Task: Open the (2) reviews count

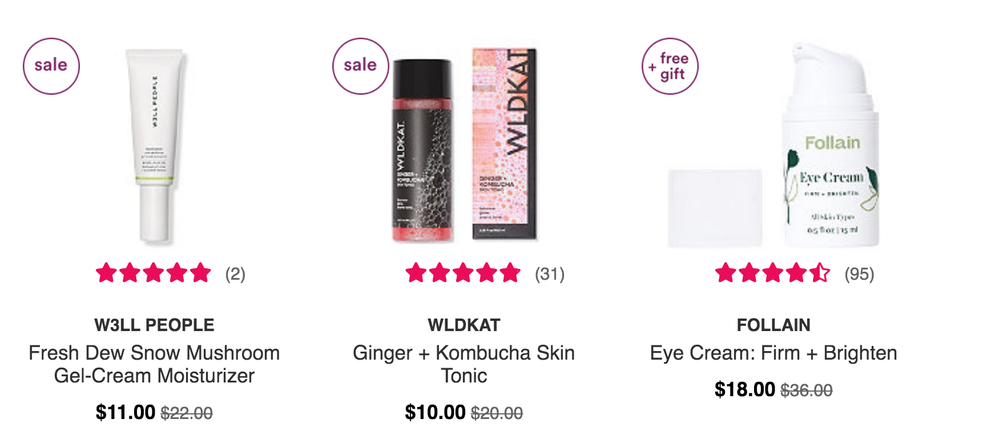Action: coord(235,272)
